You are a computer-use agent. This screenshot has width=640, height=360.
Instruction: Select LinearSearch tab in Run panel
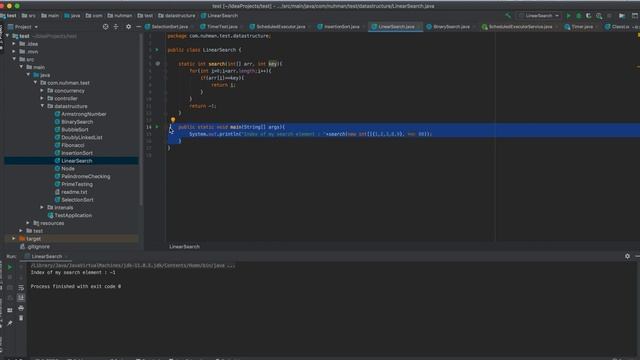click(46, 256)
